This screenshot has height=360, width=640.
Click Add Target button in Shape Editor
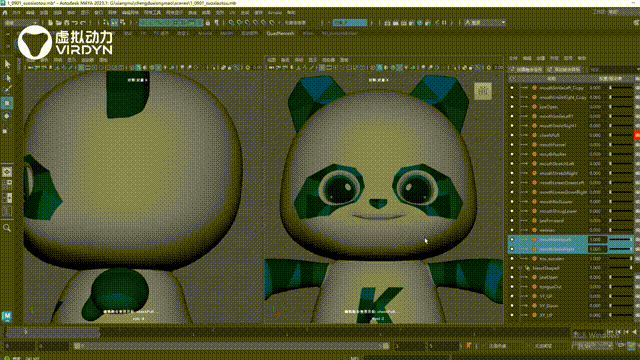click(564, 69)
